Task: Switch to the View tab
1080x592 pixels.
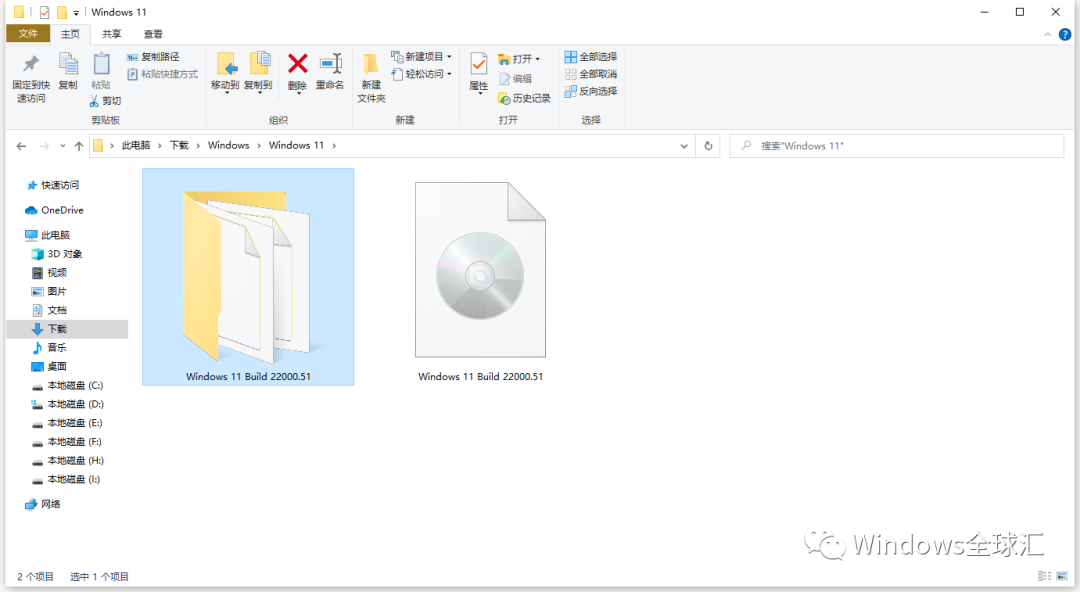Action: point(153,34)
